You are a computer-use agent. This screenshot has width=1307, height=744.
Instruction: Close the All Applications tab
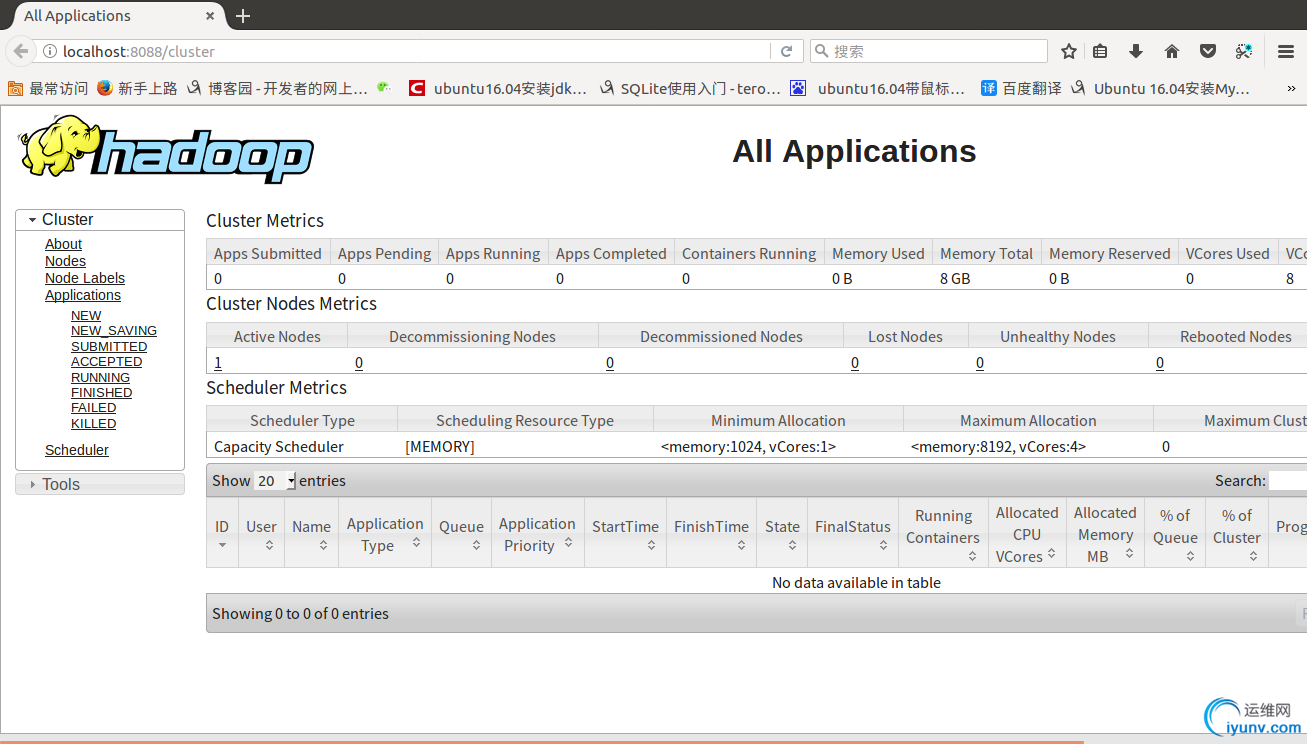pyautogui.click(x=210, y=16)
